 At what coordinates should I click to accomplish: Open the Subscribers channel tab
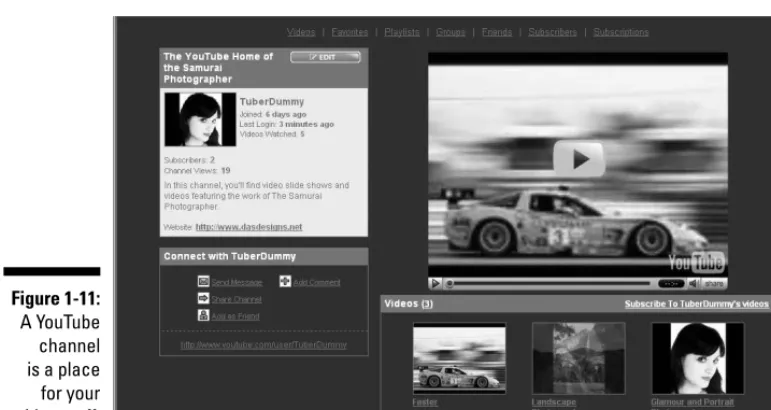tap(552, 32)
